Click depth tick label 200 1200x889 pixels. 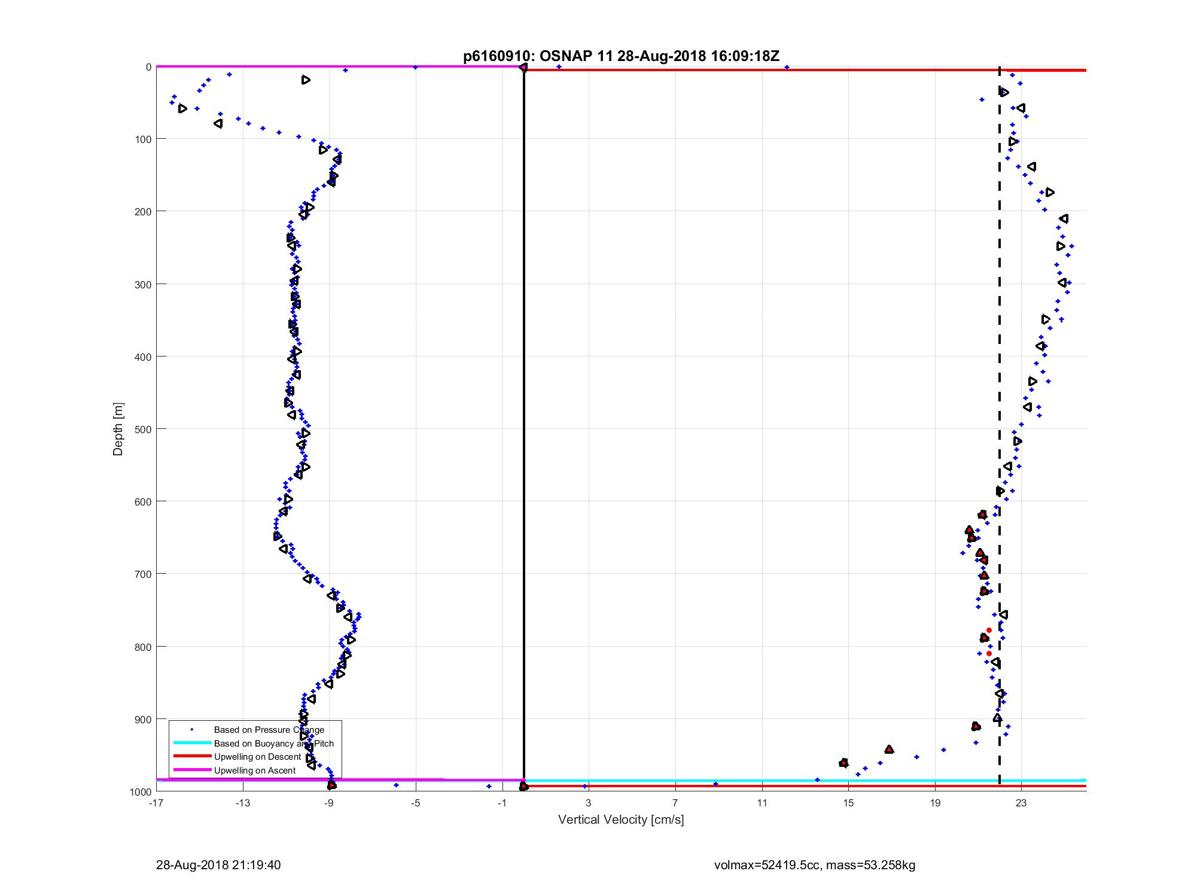(142, 212)
